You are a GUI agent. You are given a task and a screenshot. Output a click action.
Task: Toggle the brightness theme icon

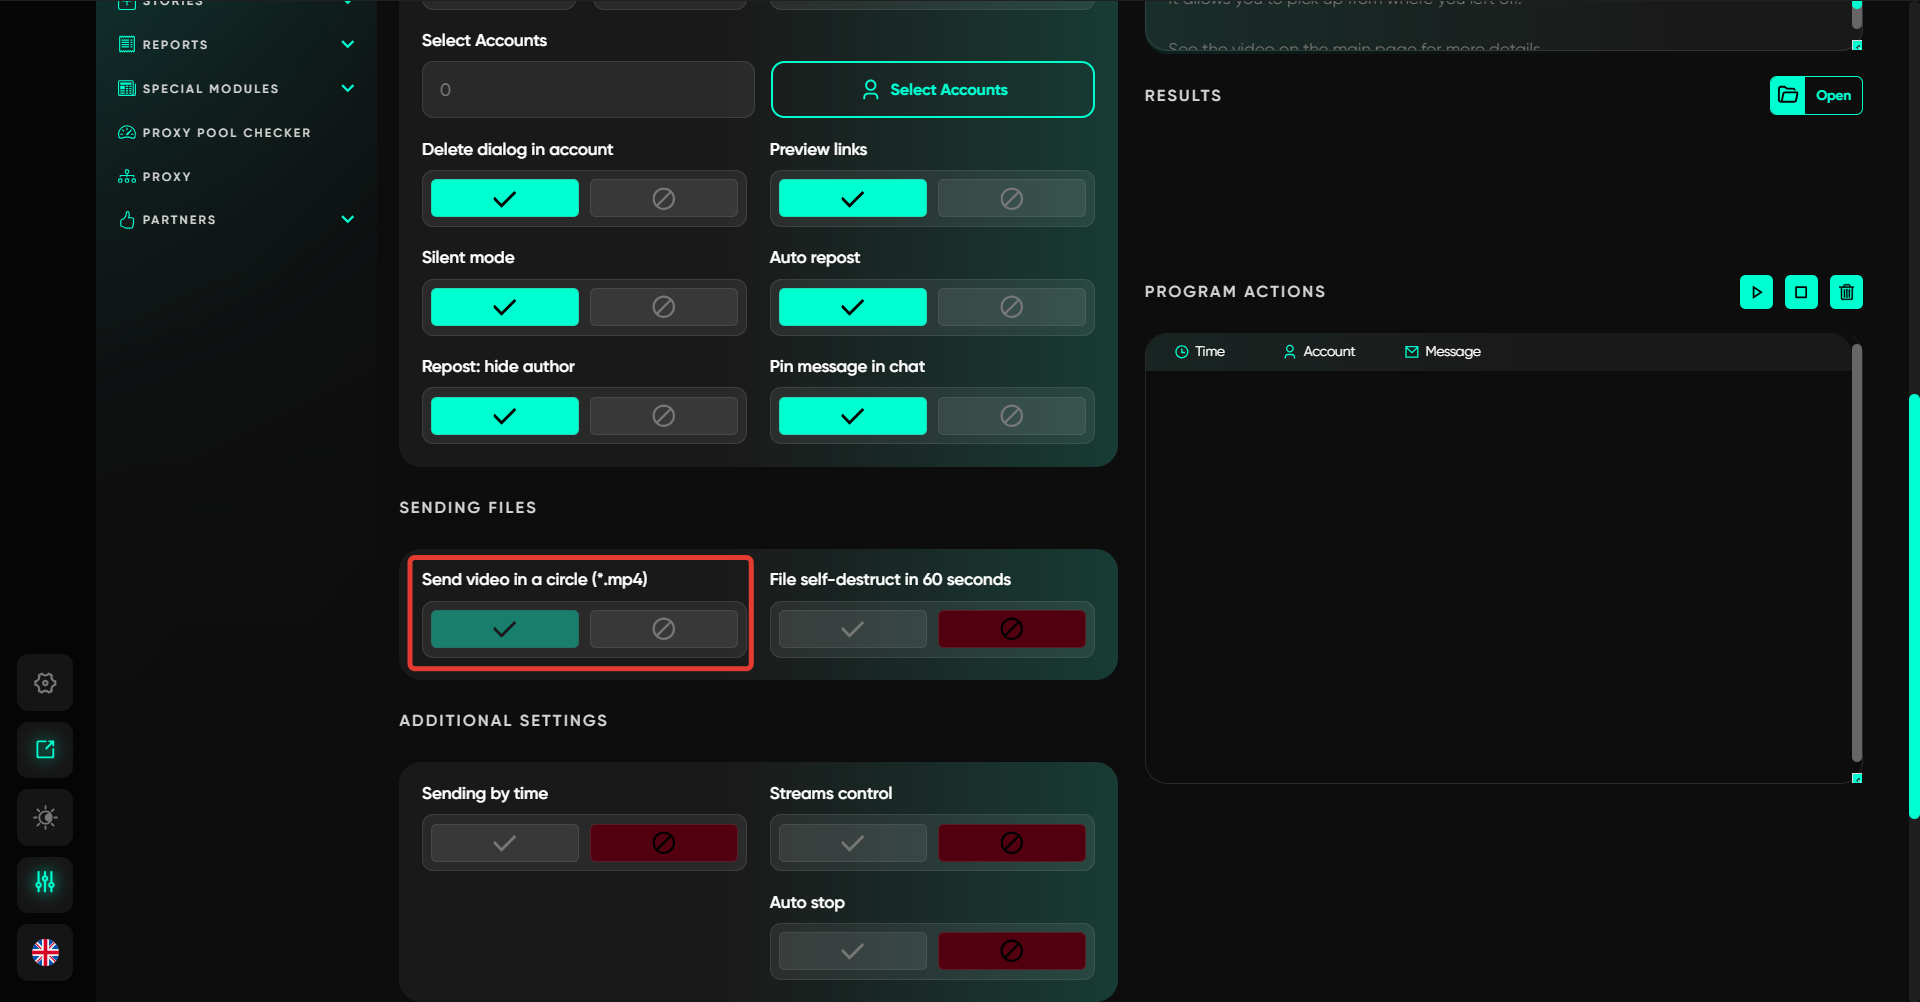45,817
